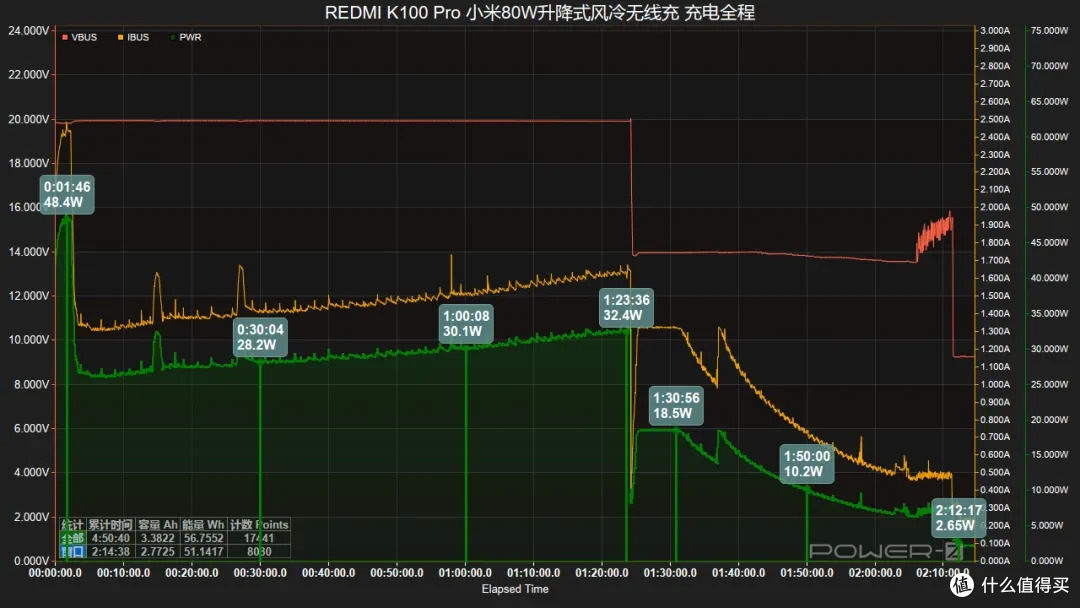Image resolution: width=1080 pixels, height=608 pixels.
Task: Select the 1:50:00 10.2W data marker
Action: (x=807, y=463)
